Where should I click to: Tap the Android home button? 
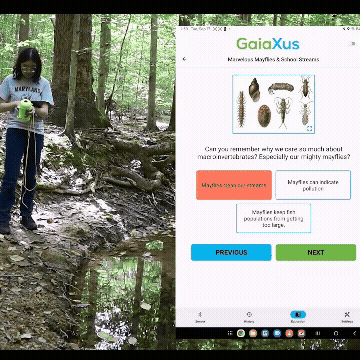[336, 333]
